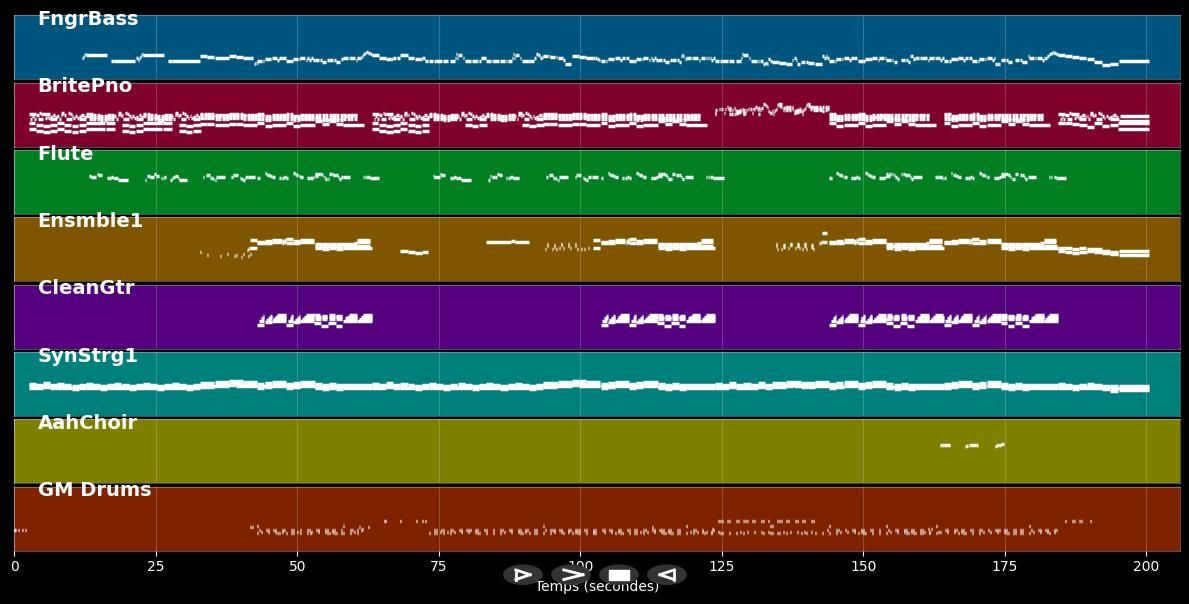Screen dimensions: 1189x604
Task: Click the 150 tick on the time axis
Action: pos(863,565)
